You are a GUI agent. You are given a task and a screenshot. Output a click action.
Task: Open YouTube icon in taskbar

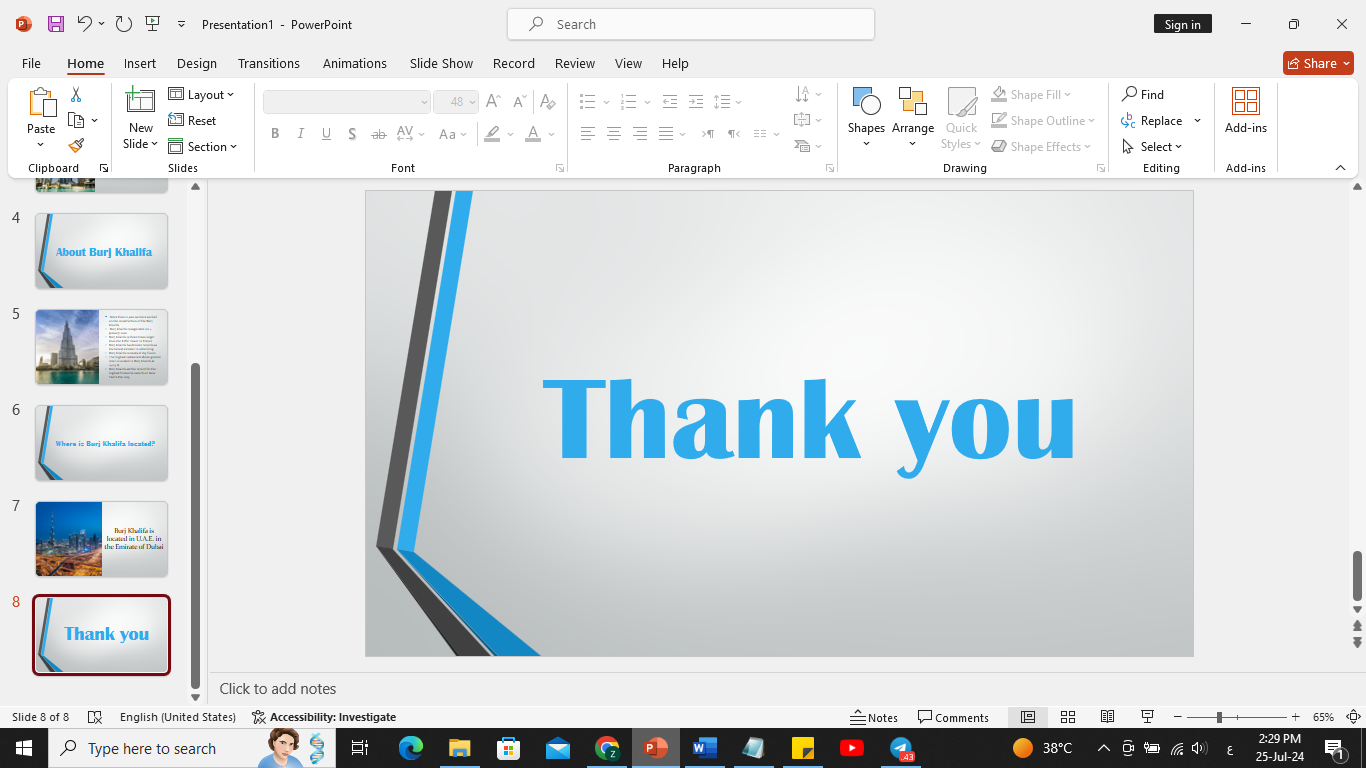(851, 748)
